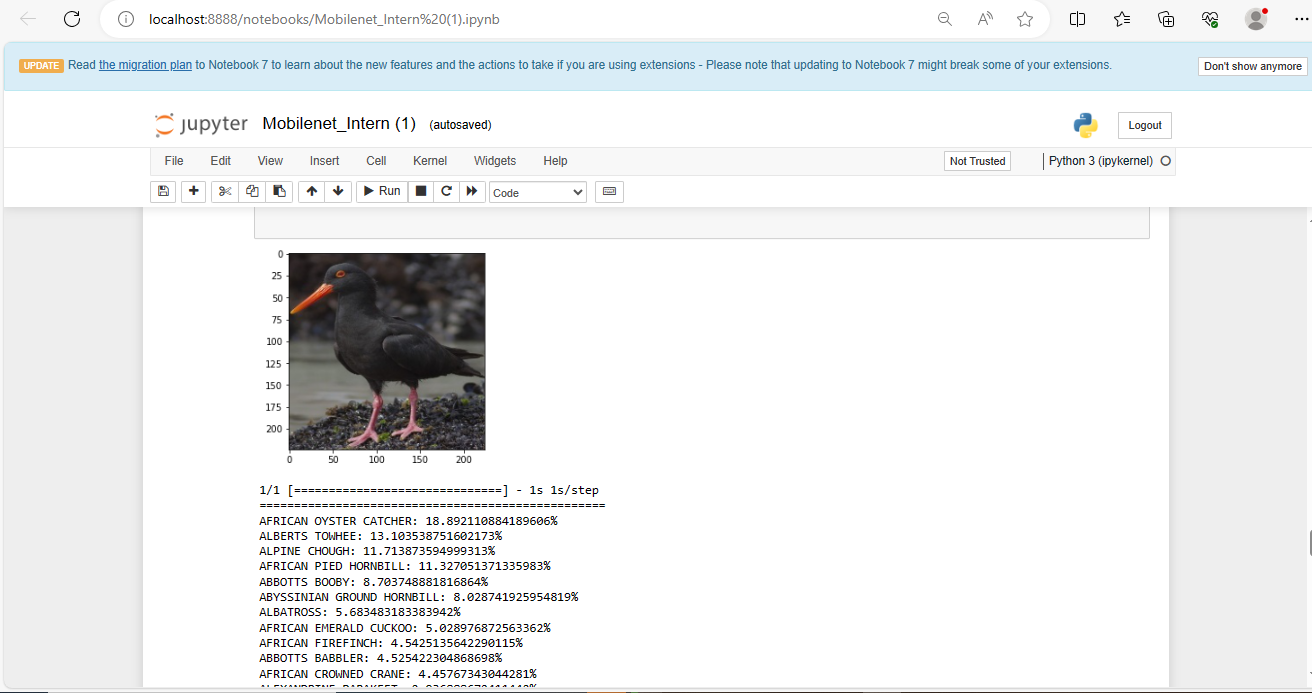Click Python 3 (ipykernel) kernel name
This screenshot has height=693, width=1312.
(x=1101, y=161)
